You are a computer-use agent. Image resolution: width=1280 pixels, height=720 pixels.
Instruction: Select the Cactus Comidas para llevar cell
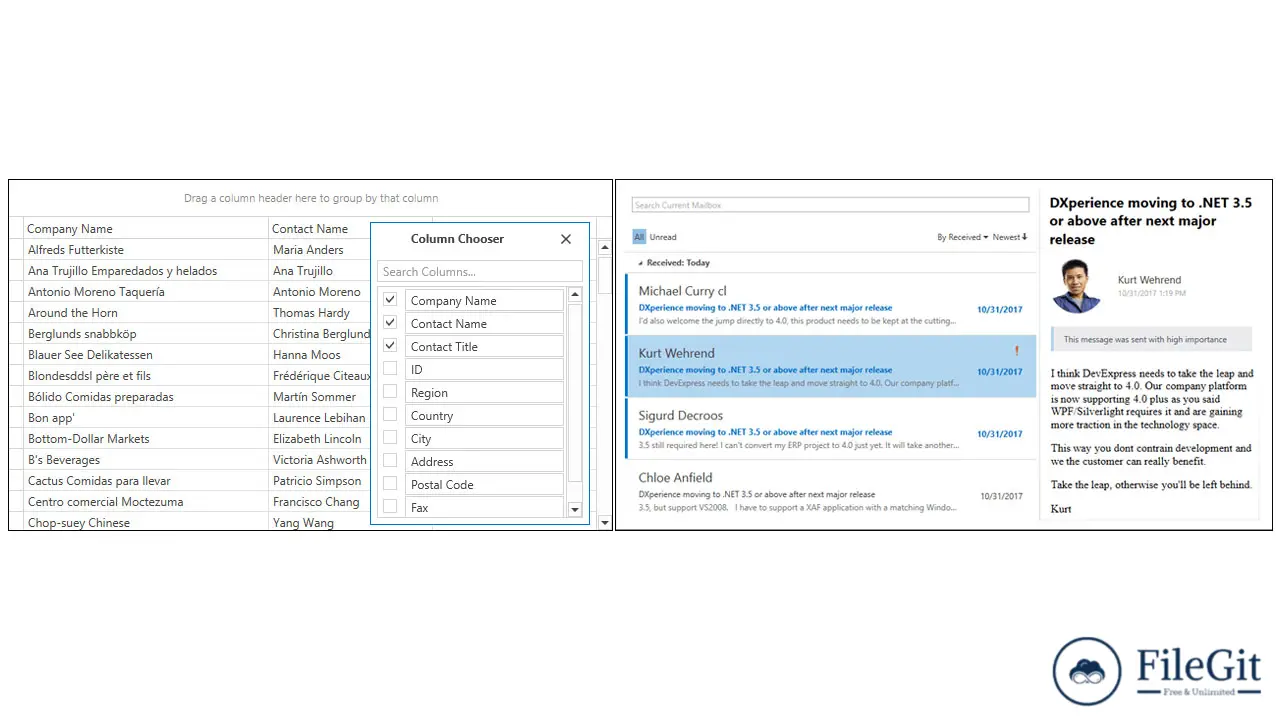pyautogui.click(x=146, y=480)
